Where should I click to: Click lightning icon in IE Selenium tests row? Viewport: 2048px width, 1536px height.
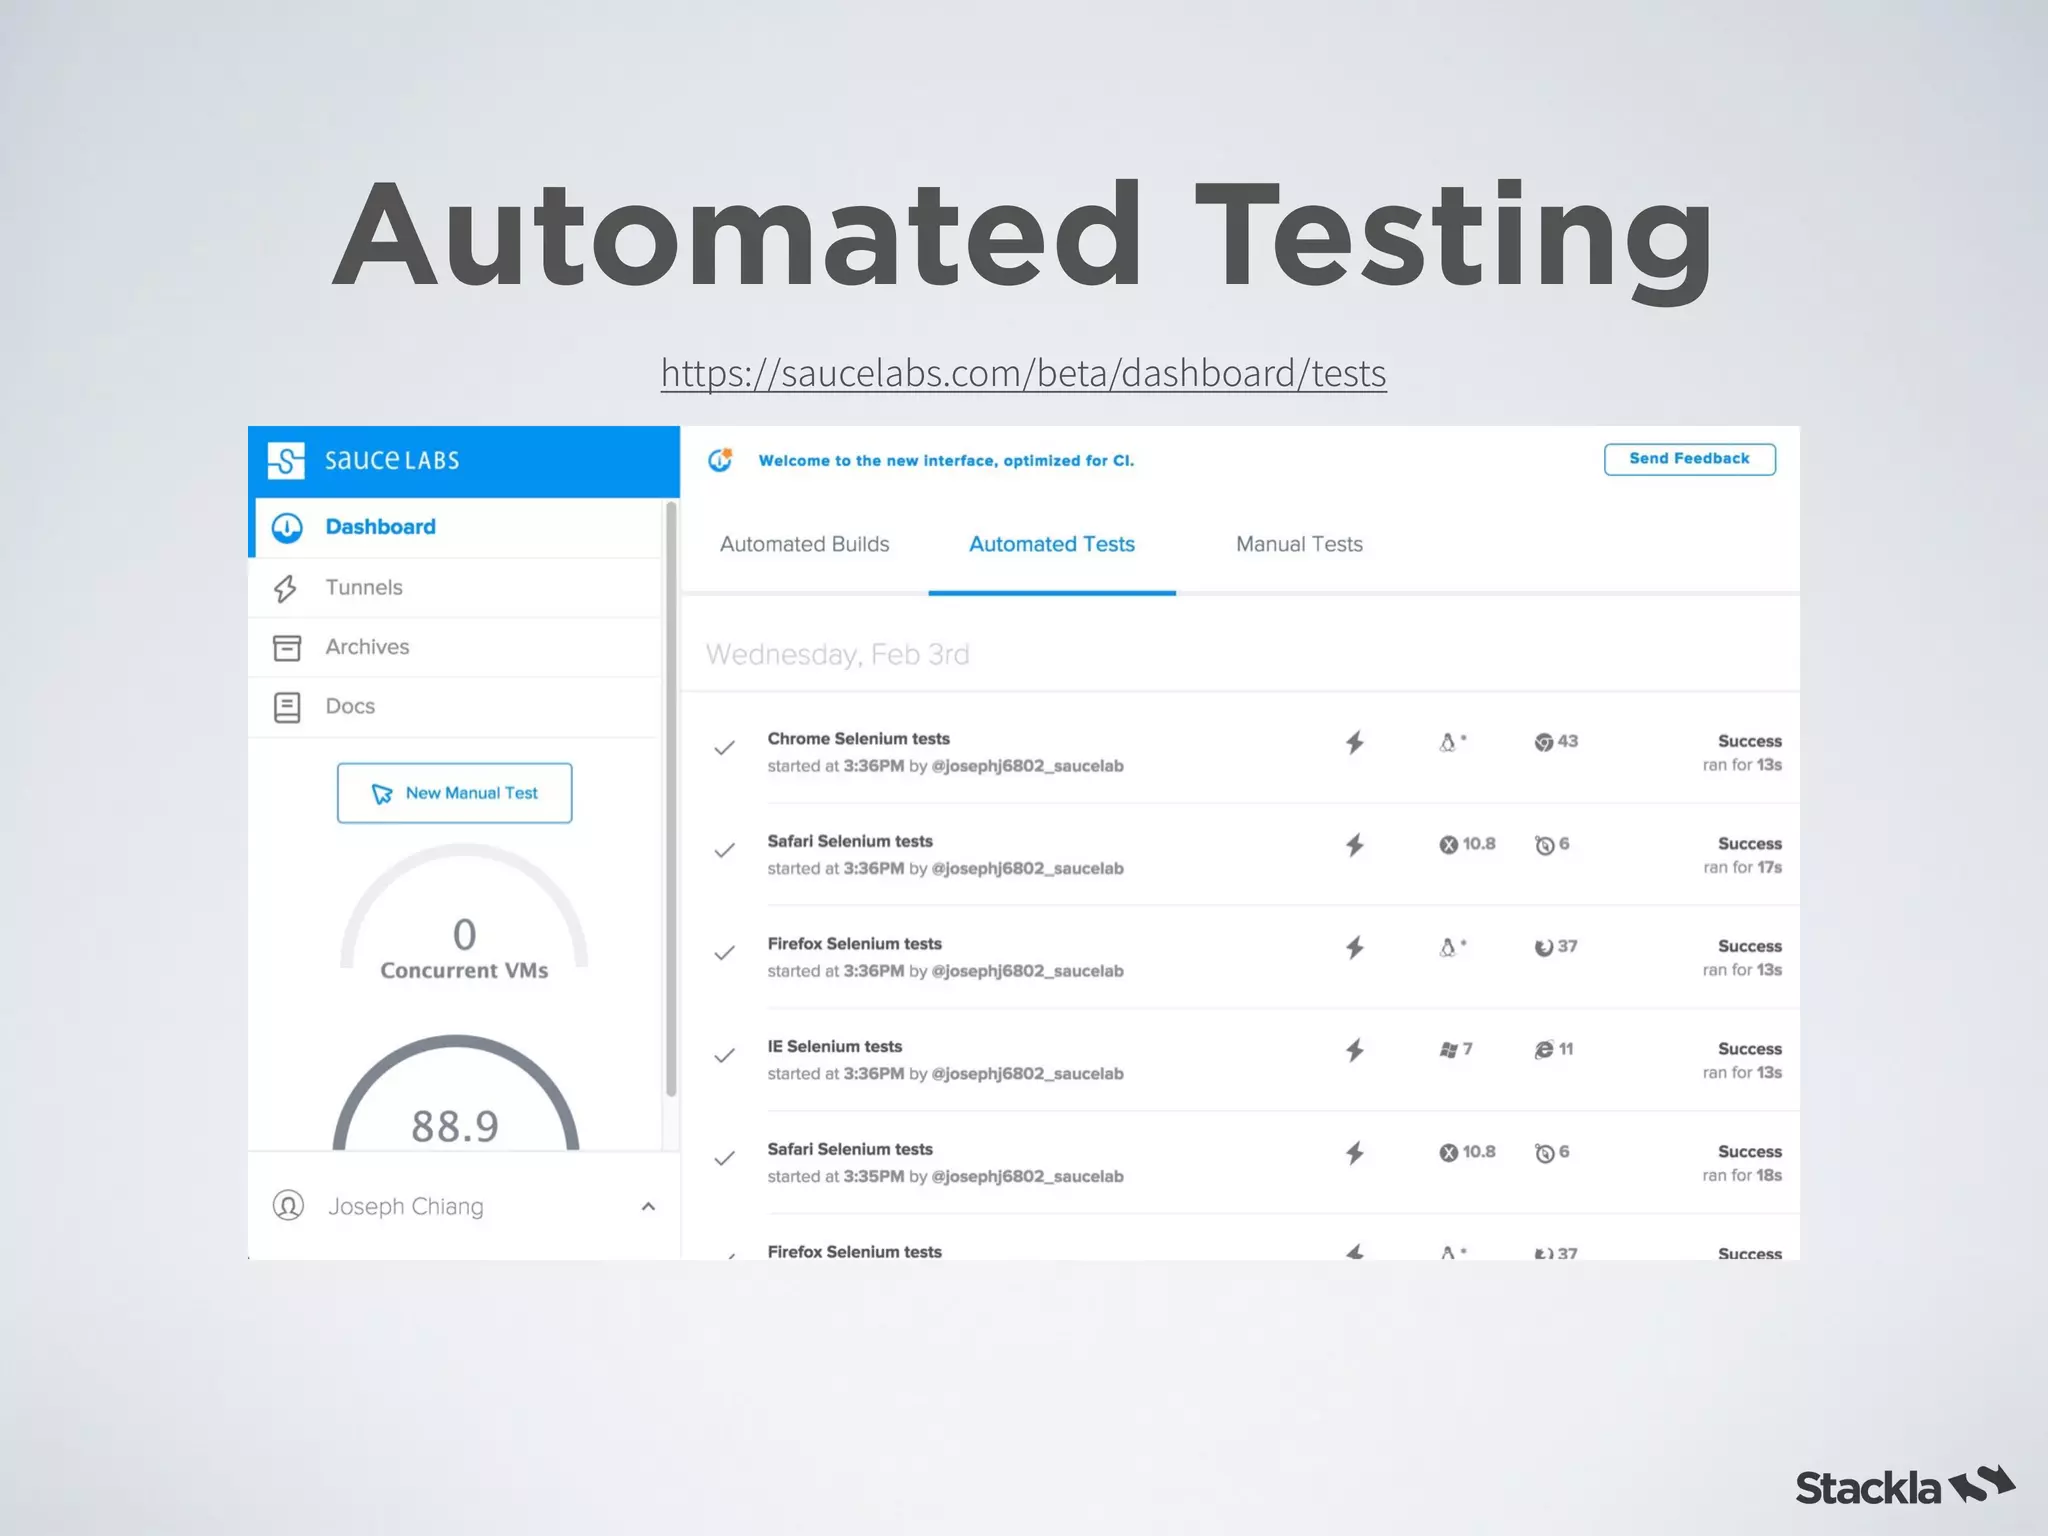click(1354, 1050)
